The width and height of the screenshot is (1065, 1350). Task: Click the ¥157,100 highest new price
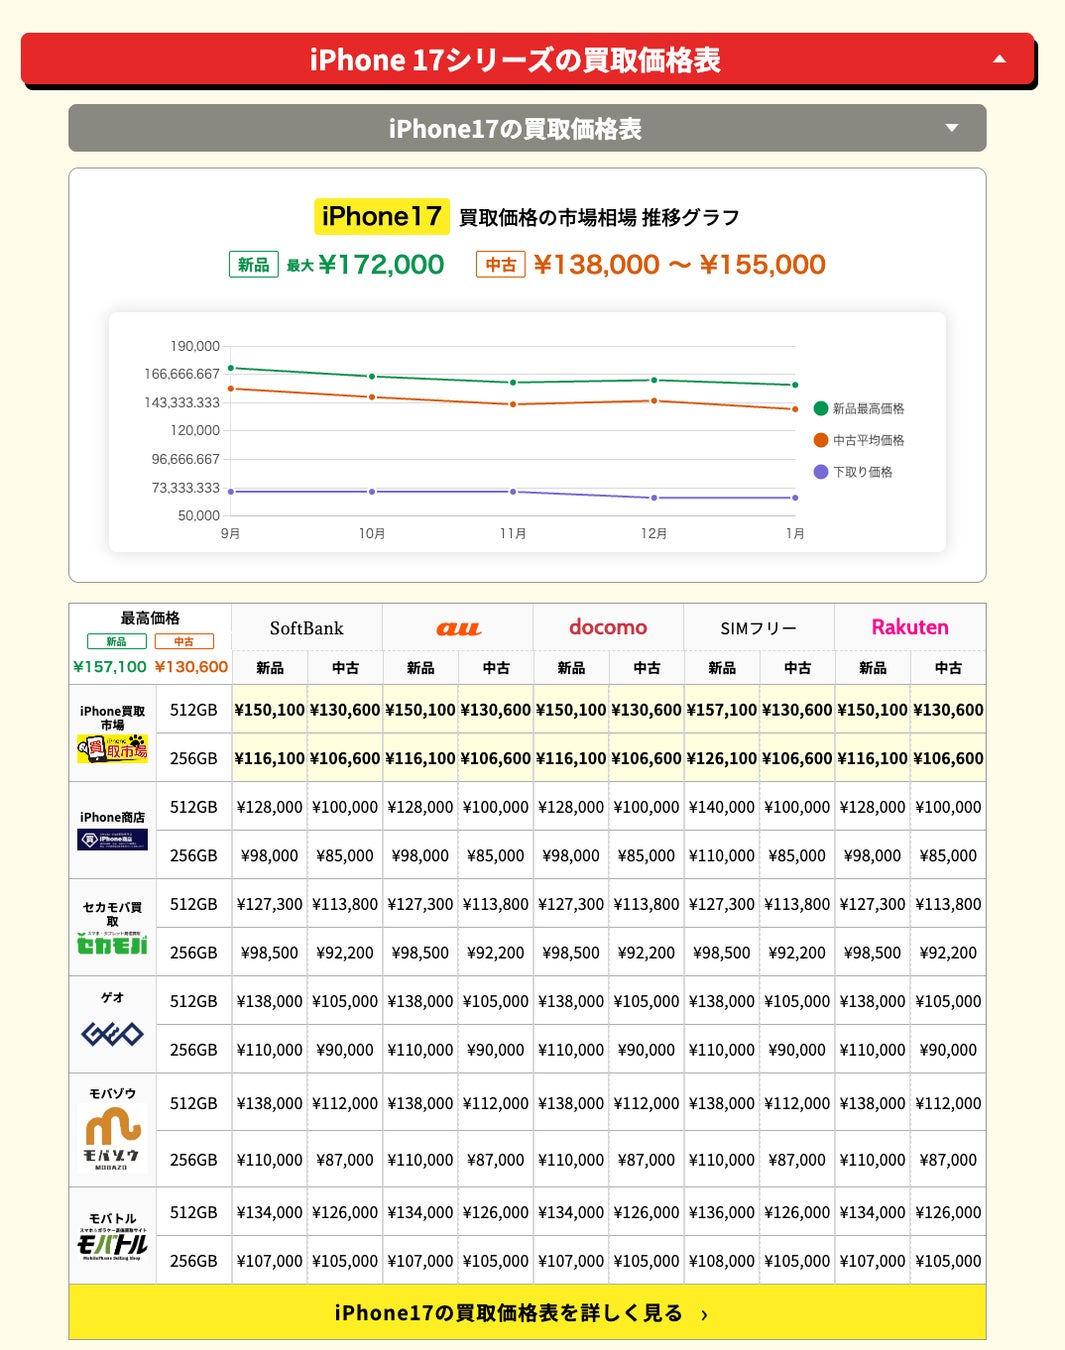tap(110, 666)
